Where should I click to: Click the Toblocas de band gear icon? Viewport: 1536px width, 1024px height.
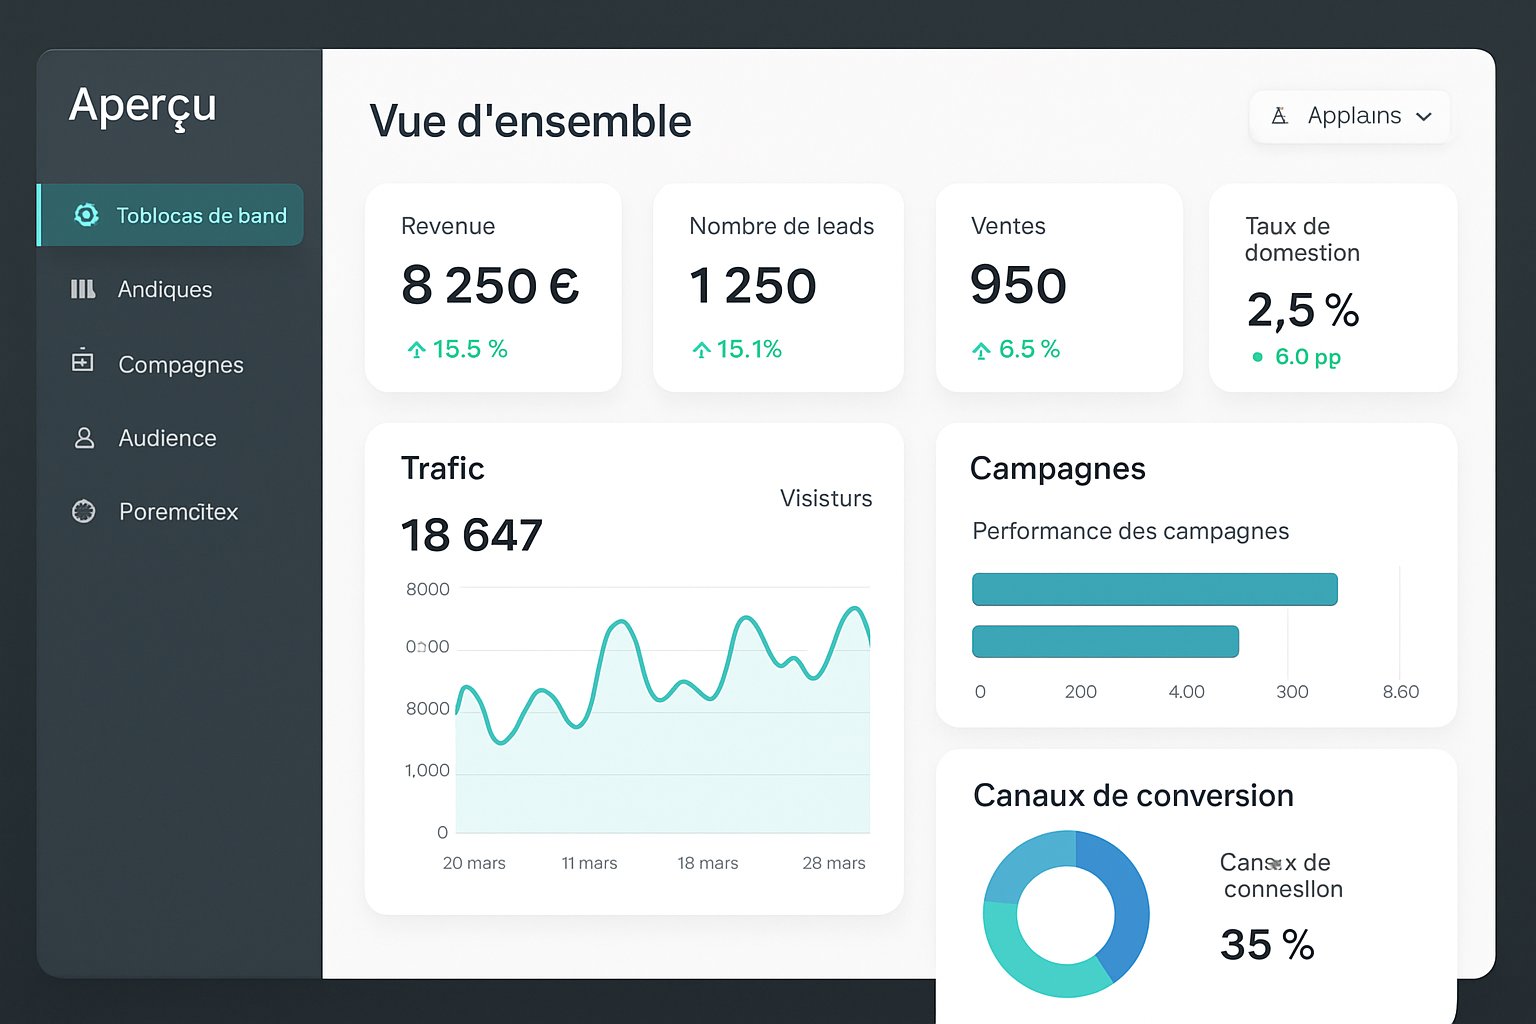click(87, 215)
